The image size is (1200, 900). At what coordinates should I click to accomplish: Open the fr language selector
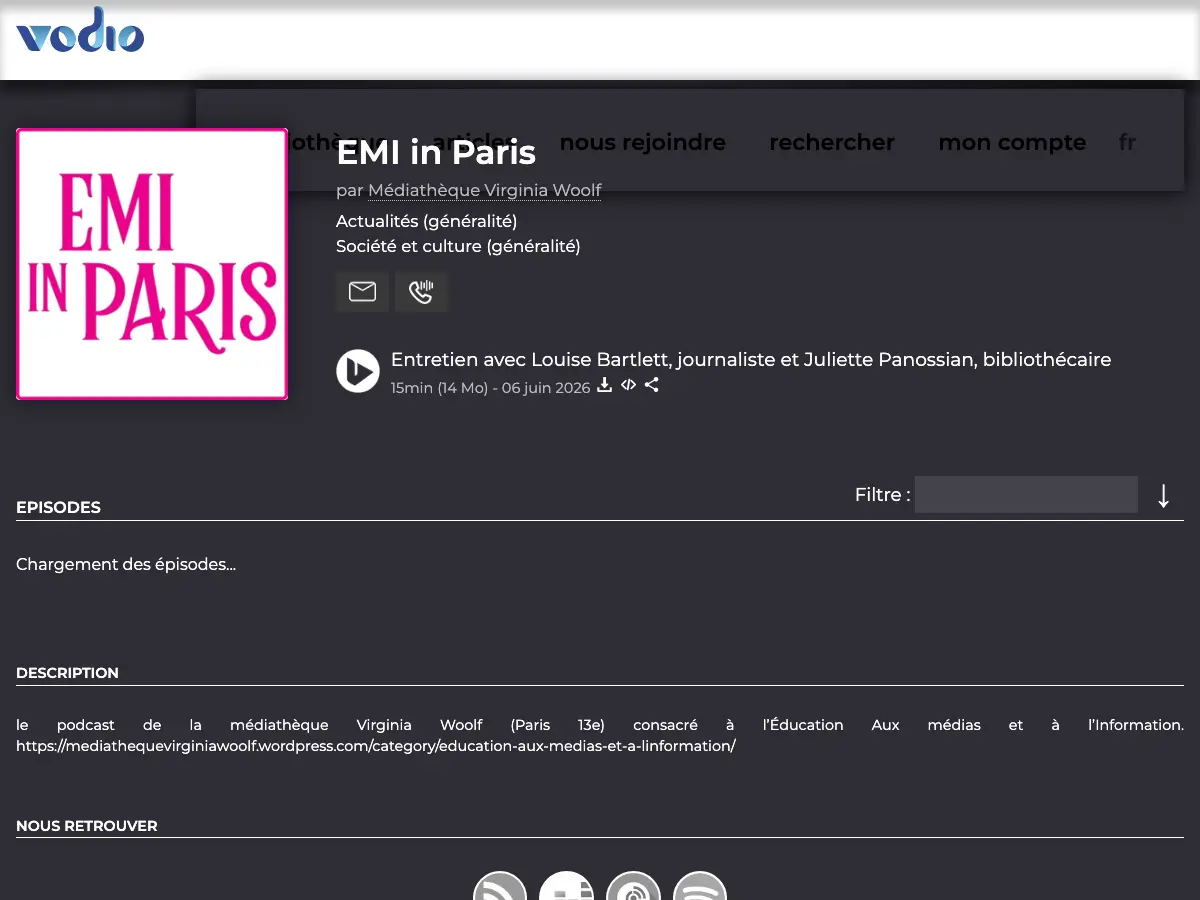pos(1127,142)
